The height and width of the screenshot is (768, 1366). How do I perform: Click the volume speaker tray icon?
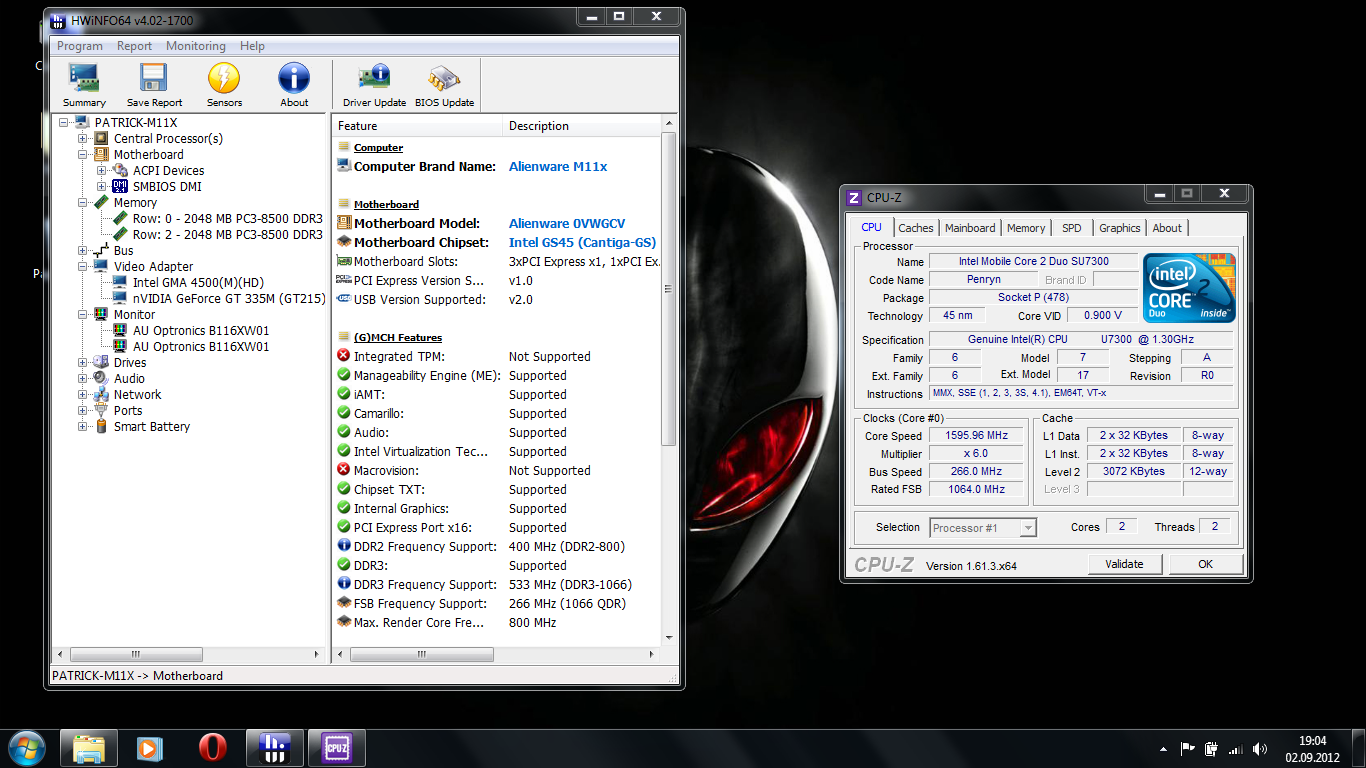click(1260, 749)
